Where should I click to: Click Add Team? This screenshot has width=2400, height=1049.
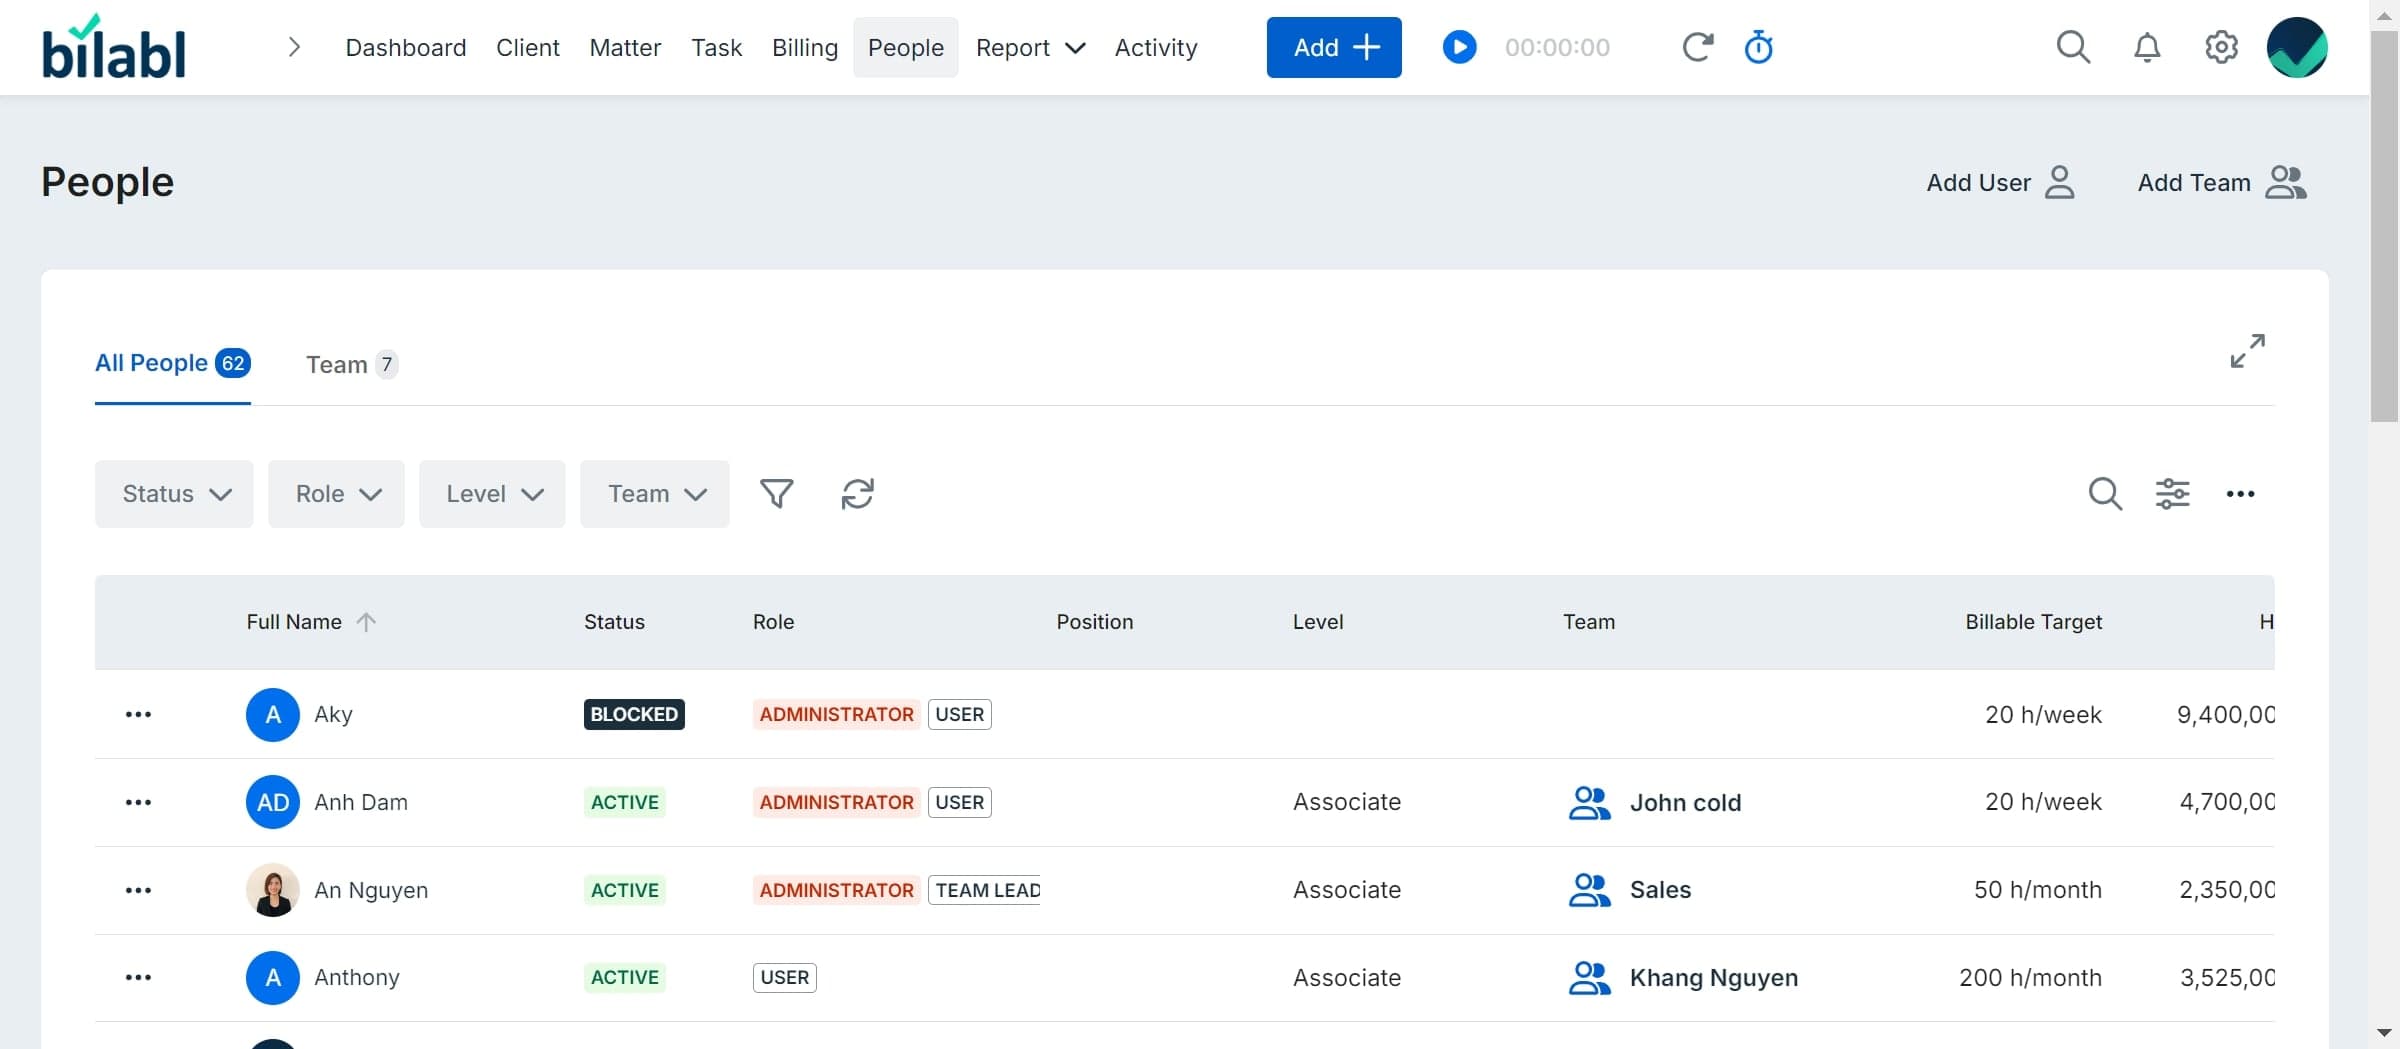click(2222, 182)
